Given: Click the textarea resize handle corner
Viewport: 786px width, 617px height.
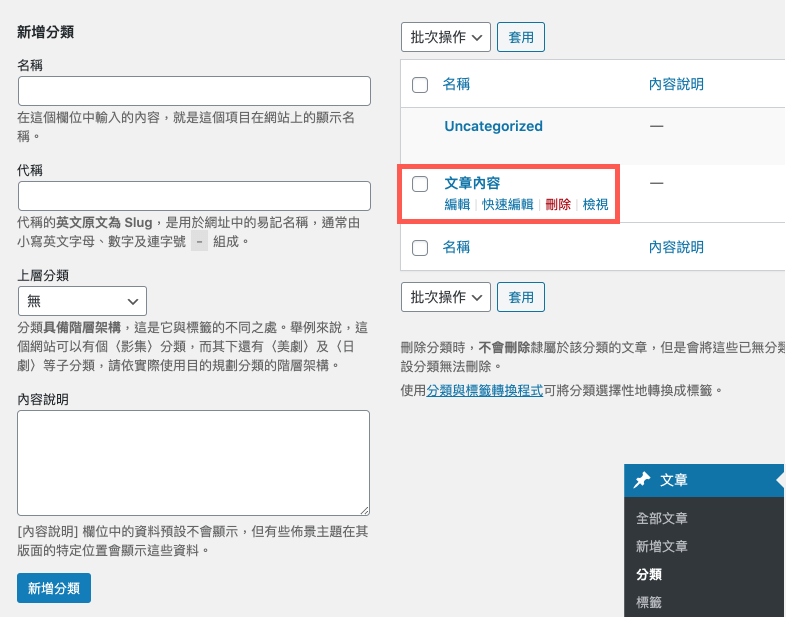Looking at the screenshot, I should (x=364, y=510).
